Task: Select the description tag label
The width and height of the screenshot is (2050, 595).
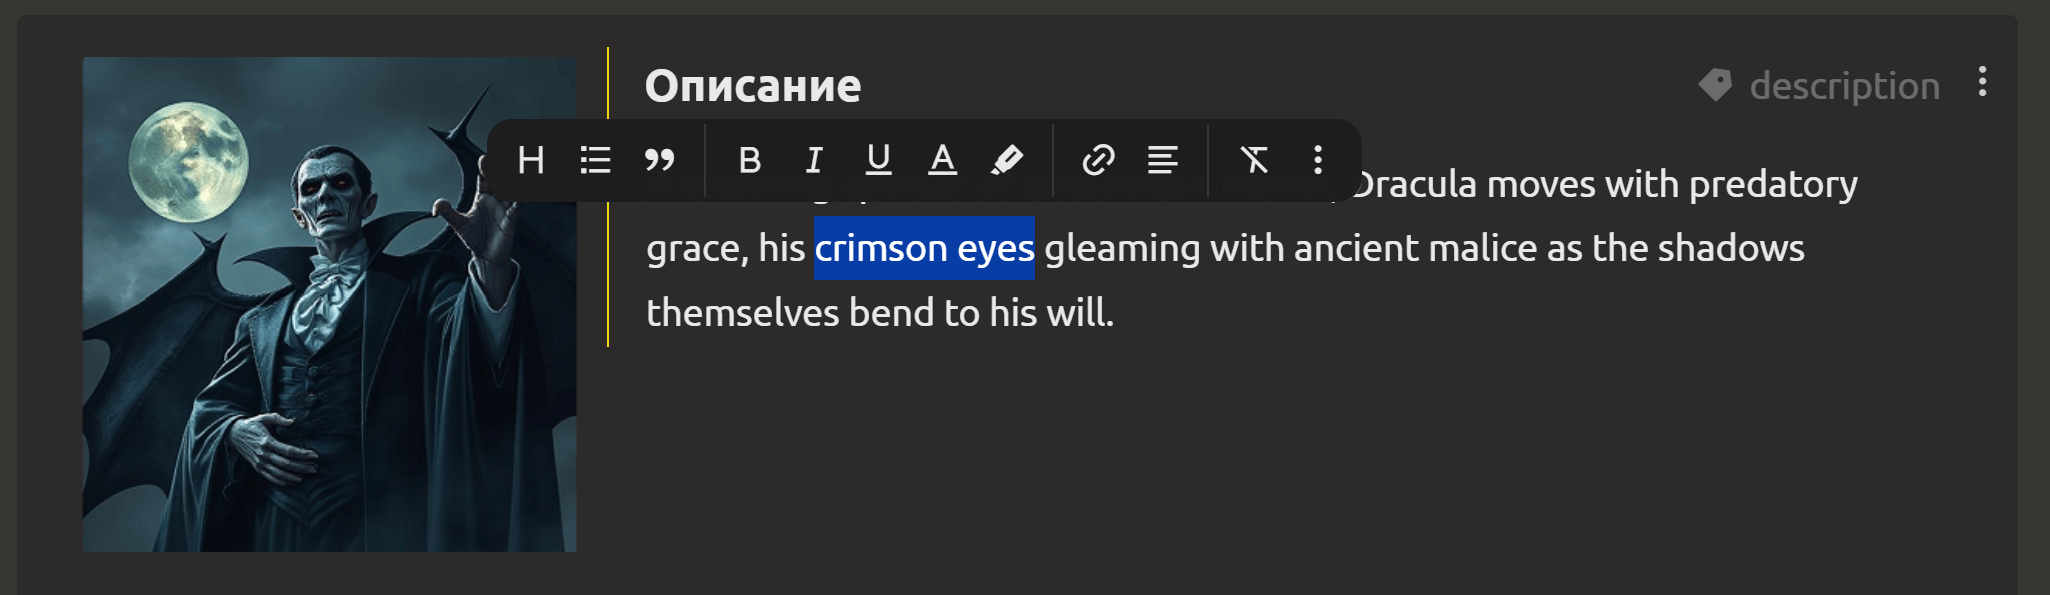Action: click(1844, 86)
